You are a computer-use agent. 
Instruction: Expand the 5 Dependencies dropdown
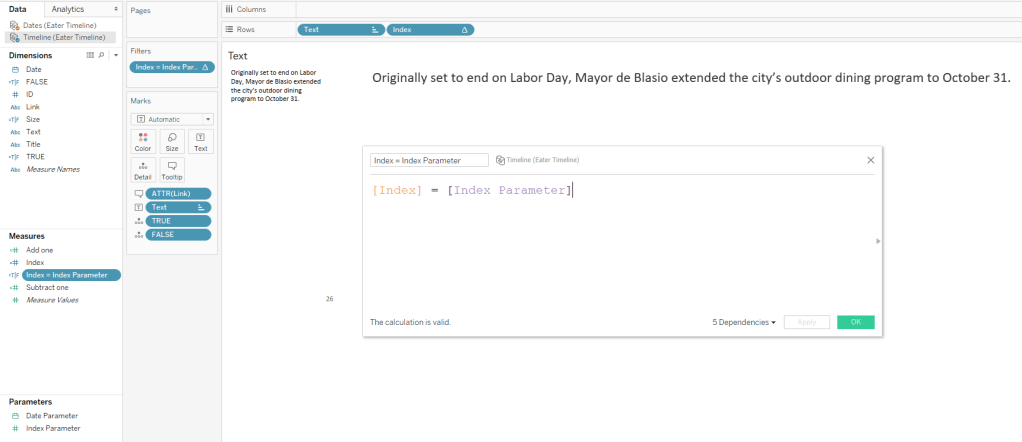click(744, 322)
